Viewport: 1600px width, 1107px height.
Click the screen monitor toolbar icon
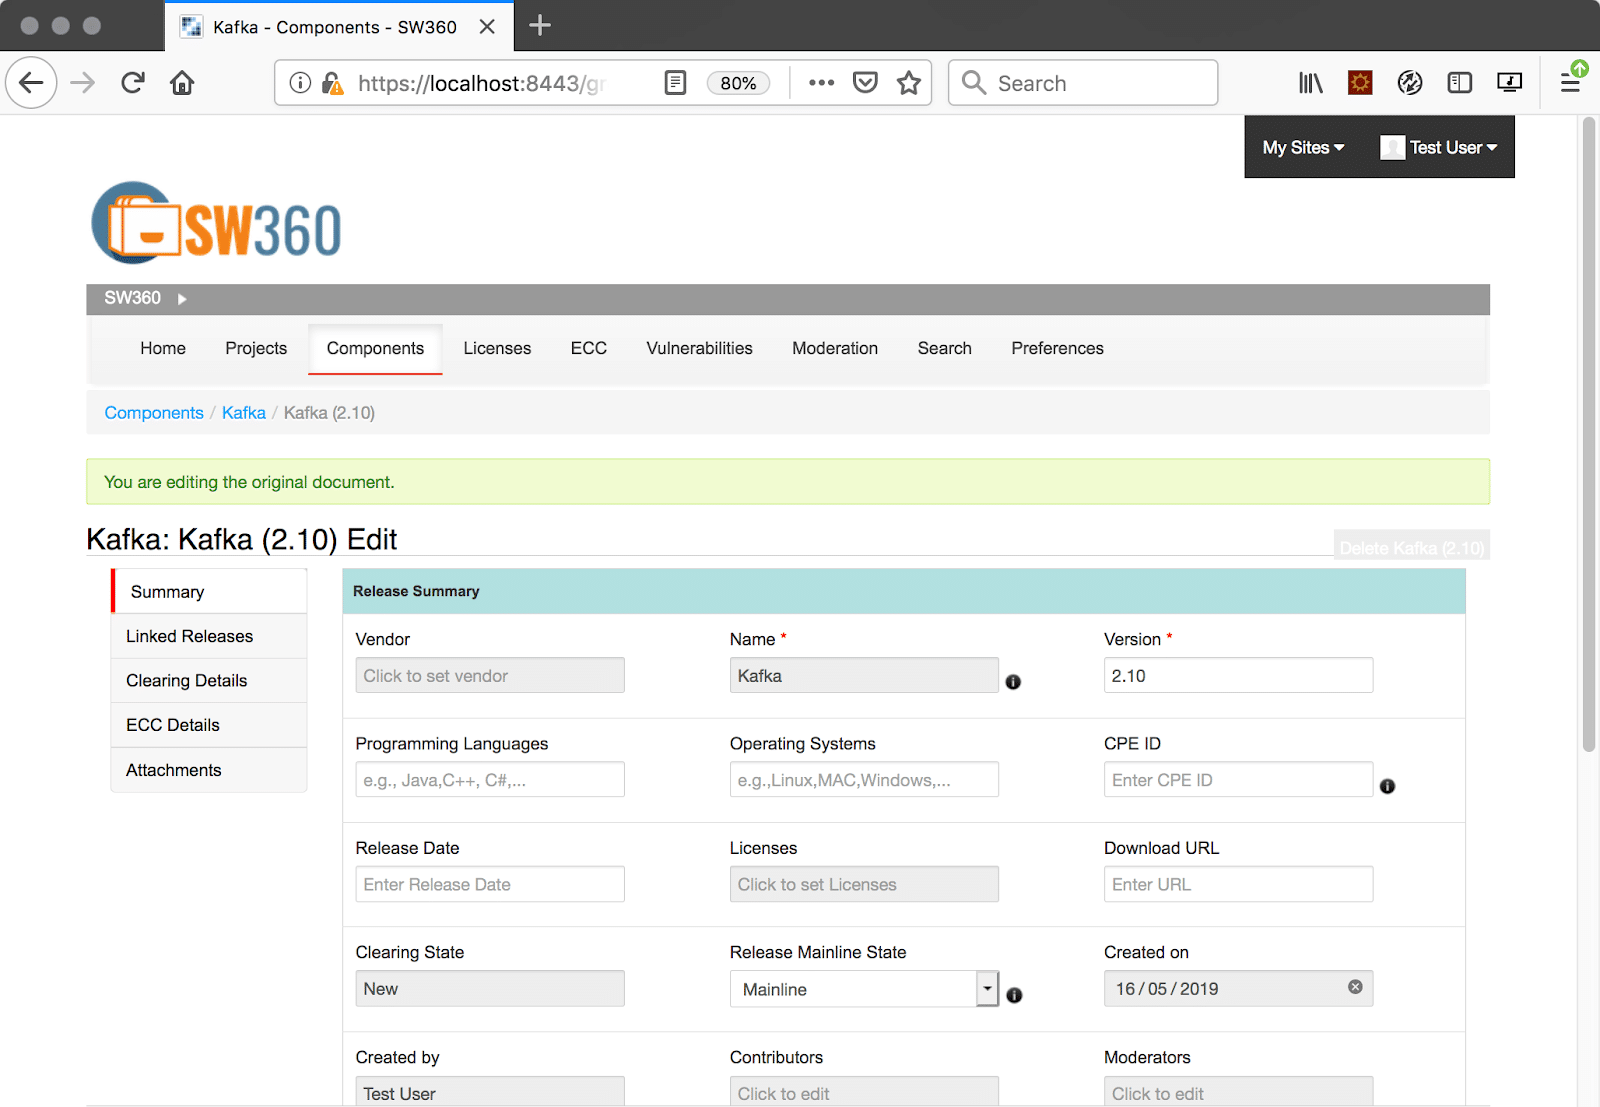point(1510,82)
